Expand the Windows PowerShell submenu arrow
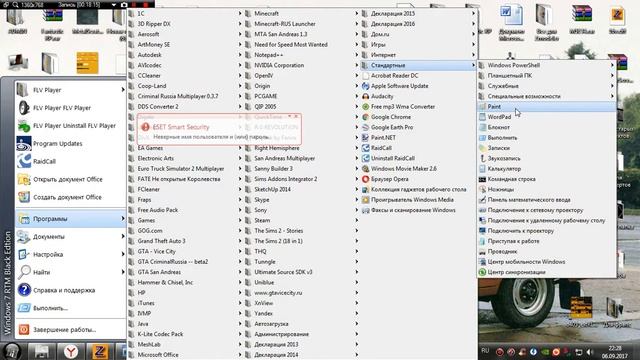Image resolution: width=640 pixels, height=360 pixels. [x=612, y=65]
